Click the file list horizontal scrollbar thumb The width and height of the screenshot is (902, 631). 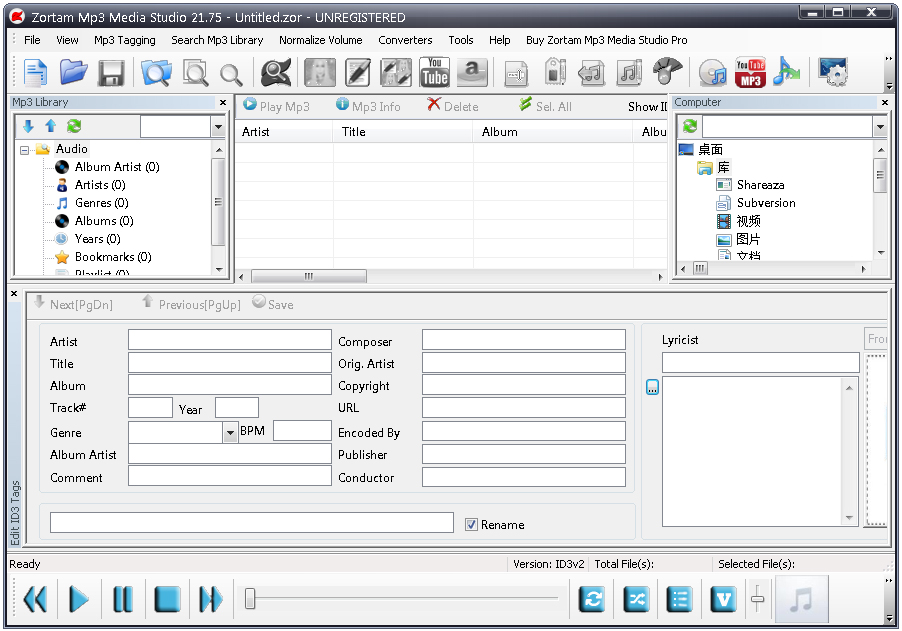[x=309, y=277]
